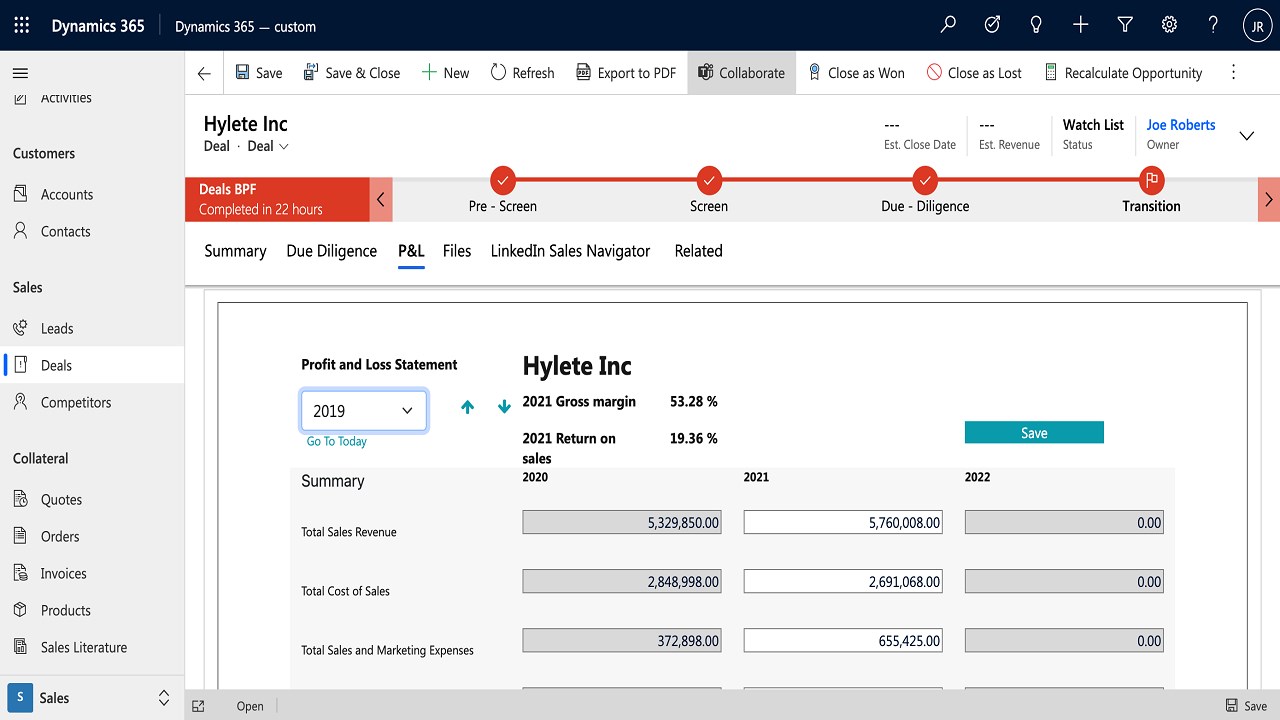Open the Files tab

coord(457,251)
